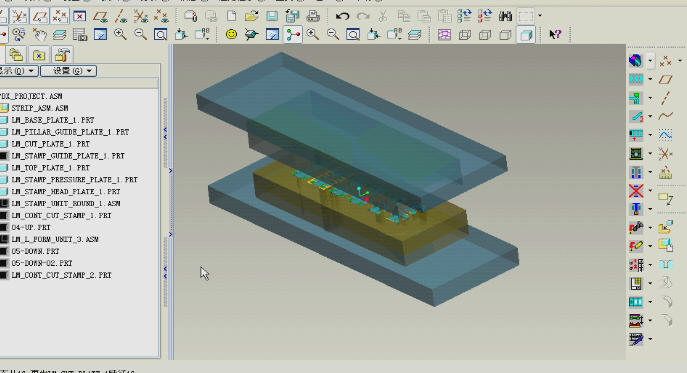687x373 pixels.
Task: Click the assemble component icon
Action: 666,227
